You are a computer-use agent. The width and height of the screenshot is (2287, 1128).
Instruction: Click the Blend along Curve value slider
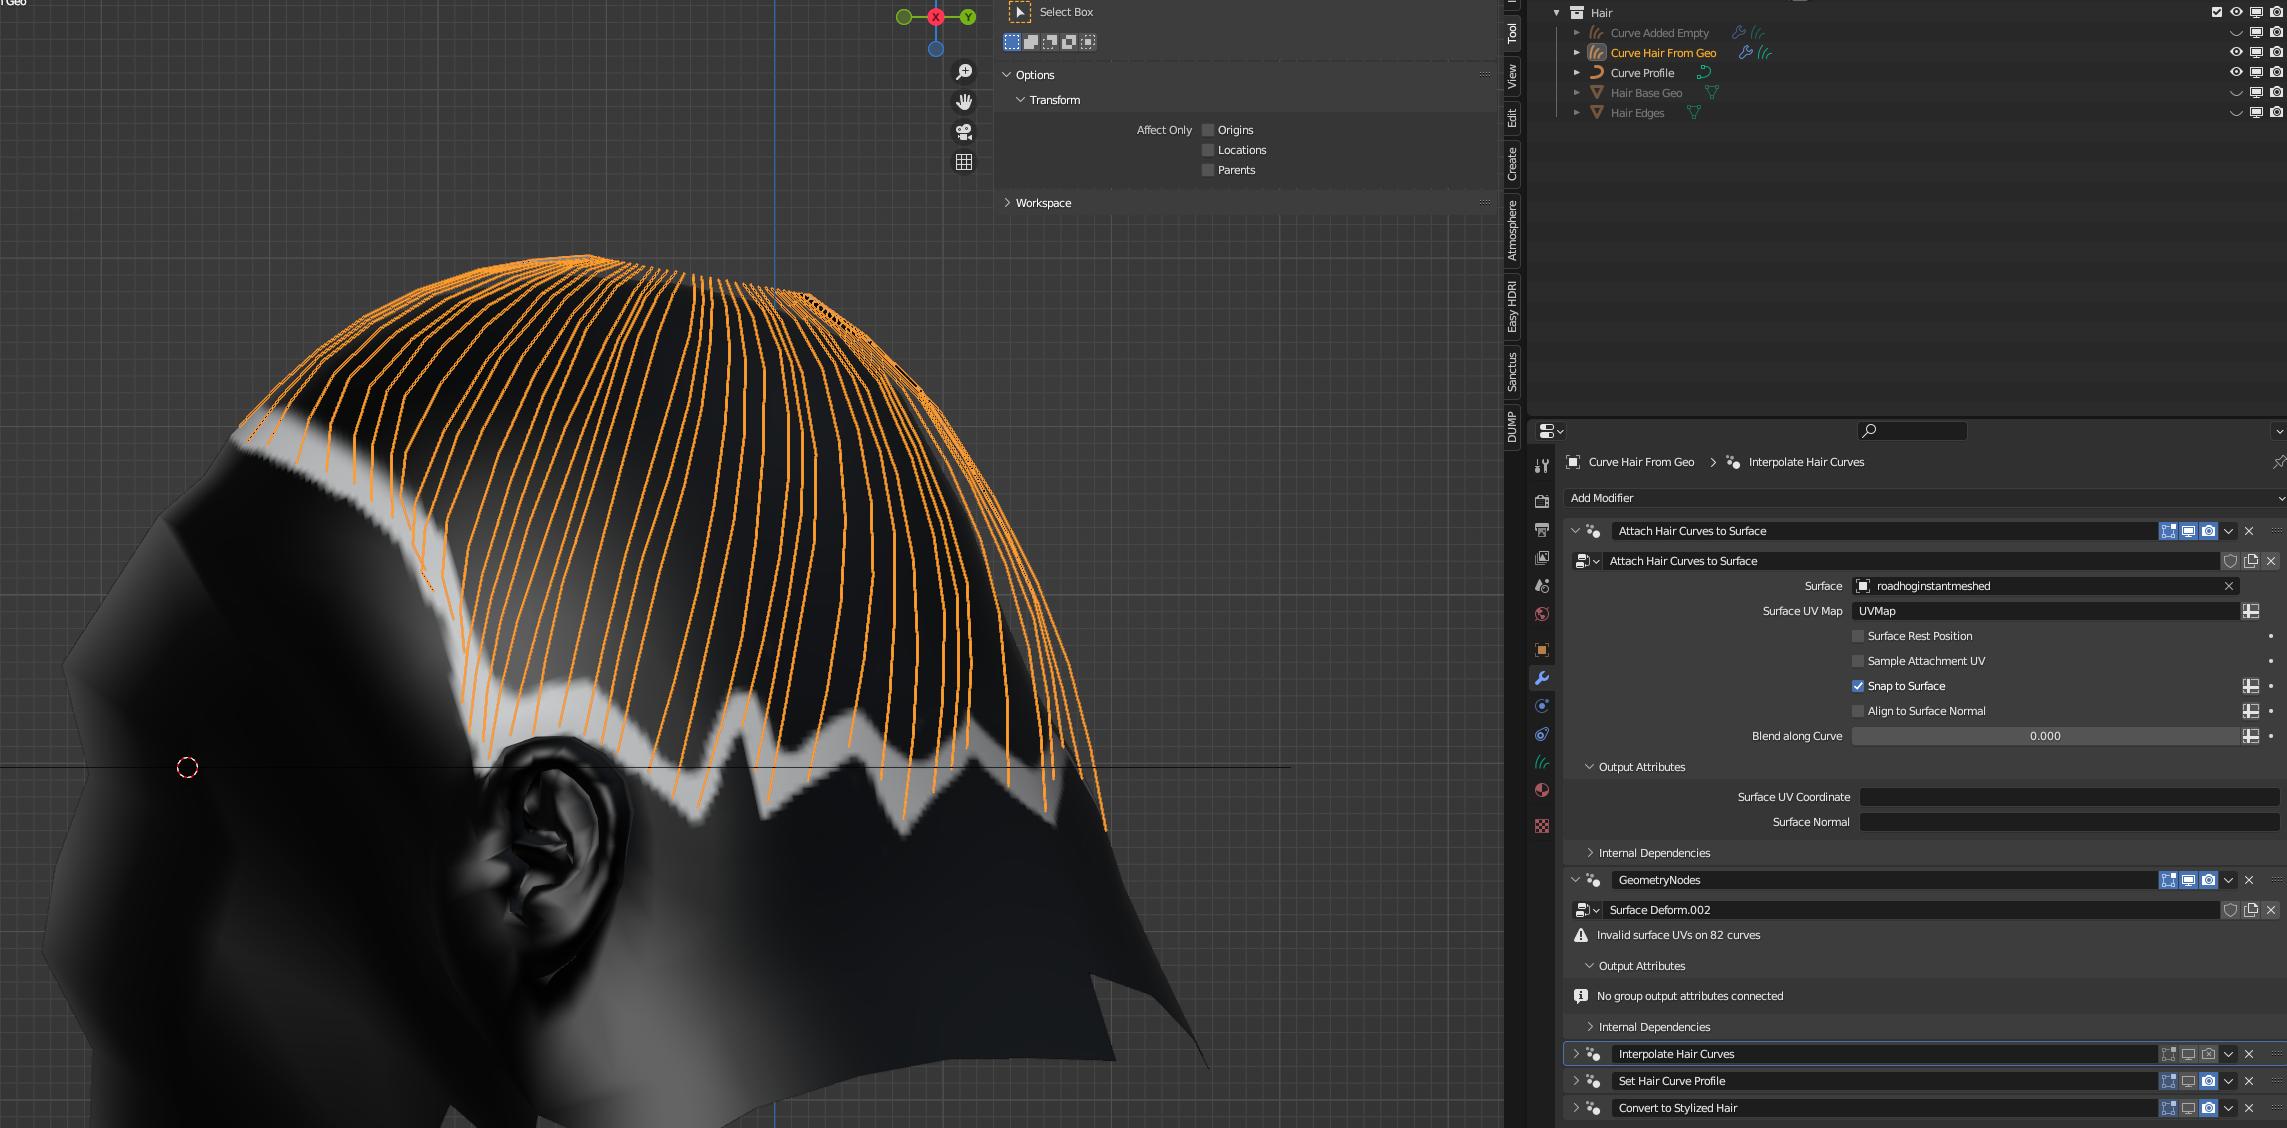click(2043, 736)
